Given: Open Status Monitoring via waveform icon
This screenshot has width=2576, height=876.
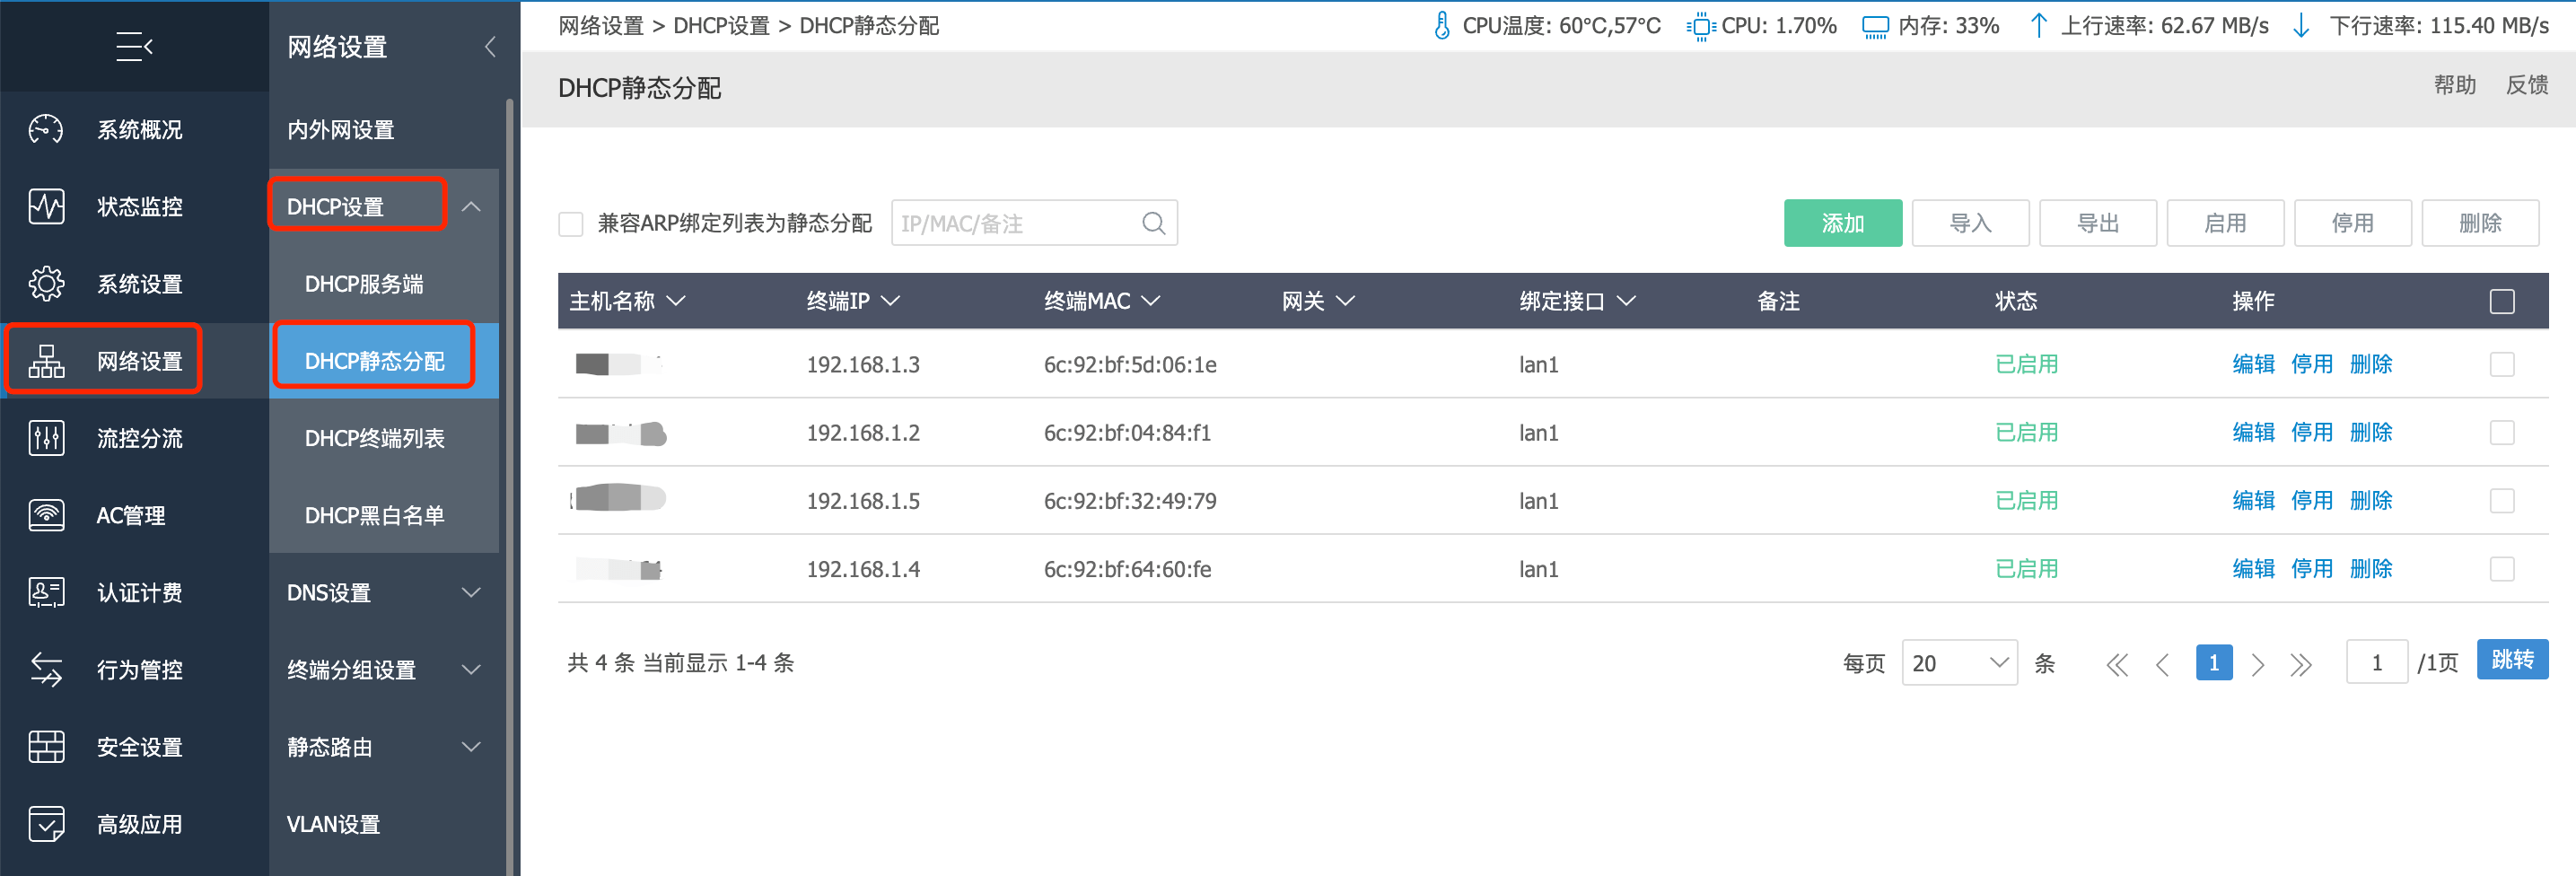Looking at the screenshot, I should (x=46, y=206).
